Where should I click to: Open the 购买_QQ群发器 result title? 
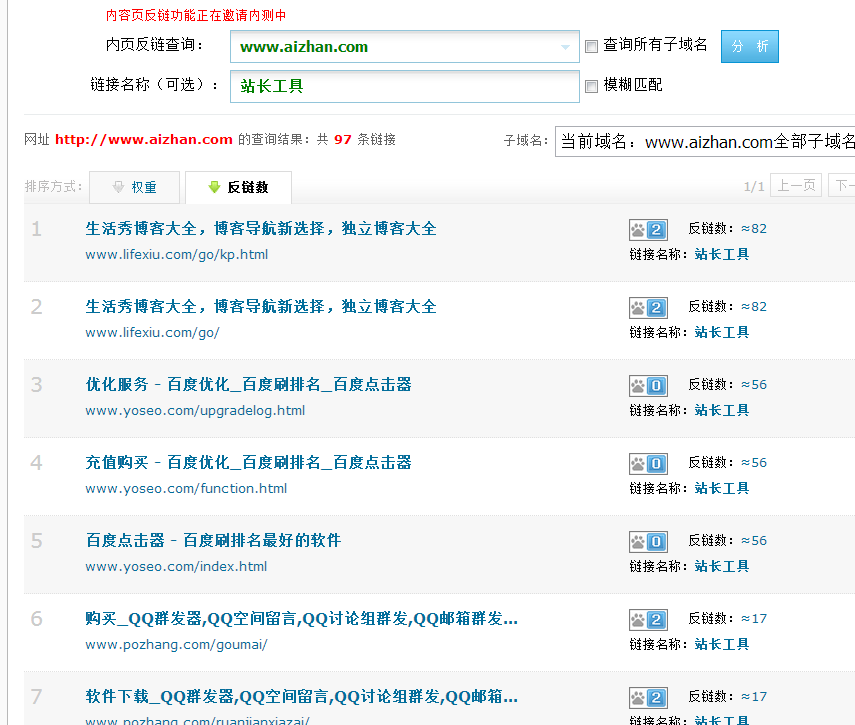(302, 618)
